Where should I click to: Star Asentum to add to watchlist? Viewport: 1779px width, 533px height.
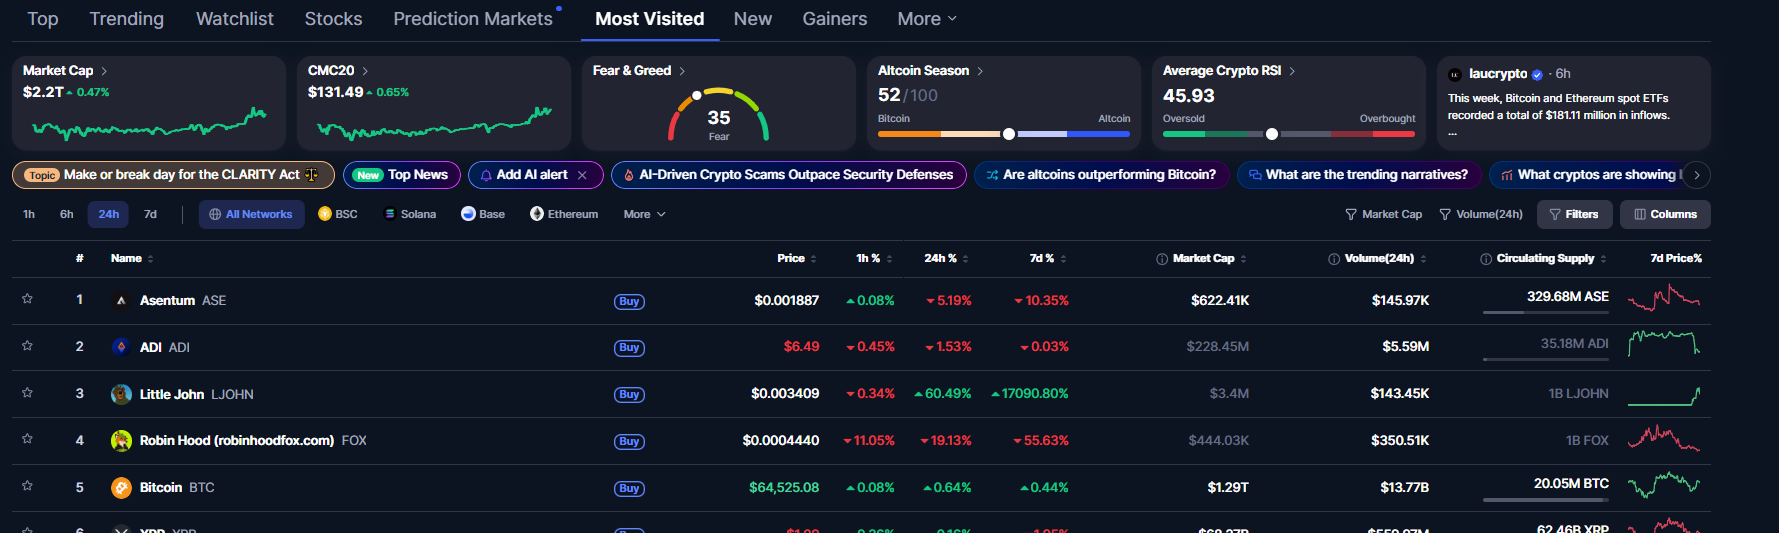pyautogui.click(x=27, y=299)
